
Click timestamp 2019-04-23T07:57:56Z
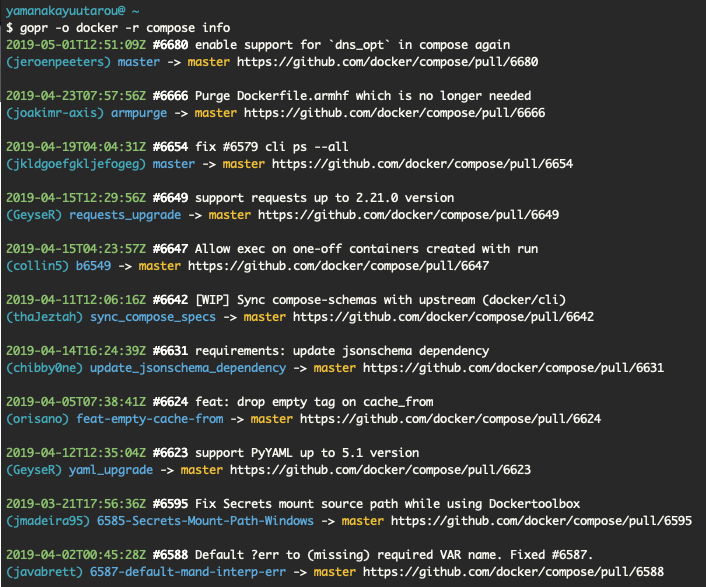(76, 95)
